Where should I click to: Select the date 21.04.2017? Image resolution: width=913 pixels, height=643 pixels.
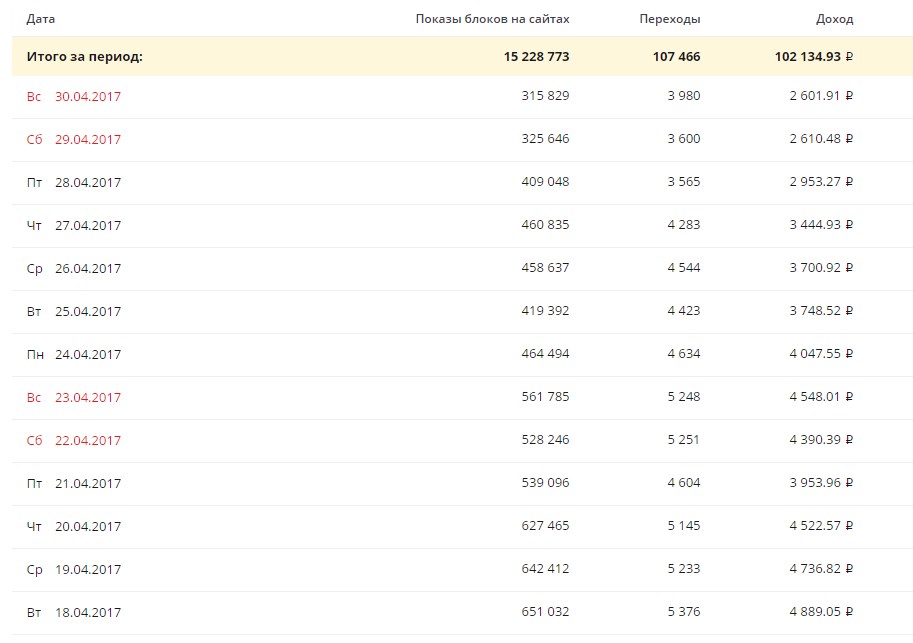(88, 485)
